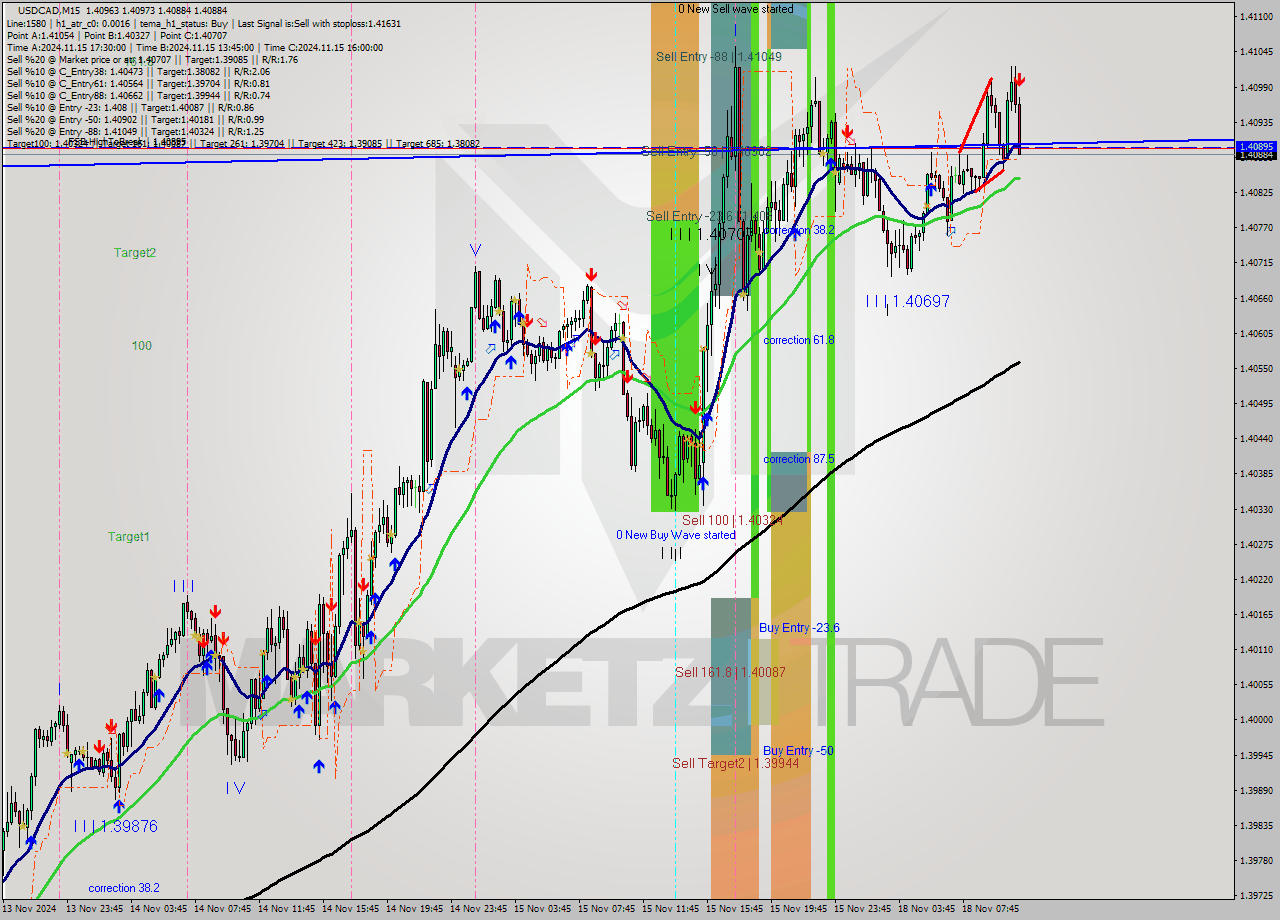The height and width of the screenshot is (920, 1280).
Task: Select the '14 Nov 11:45' time axis label
Action: coord(287,909)
